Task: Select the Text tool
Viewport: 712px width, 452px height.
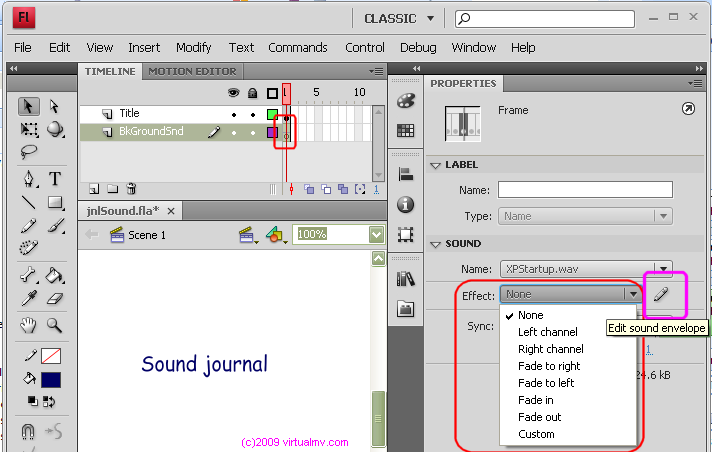Action: tap(55, 179)
